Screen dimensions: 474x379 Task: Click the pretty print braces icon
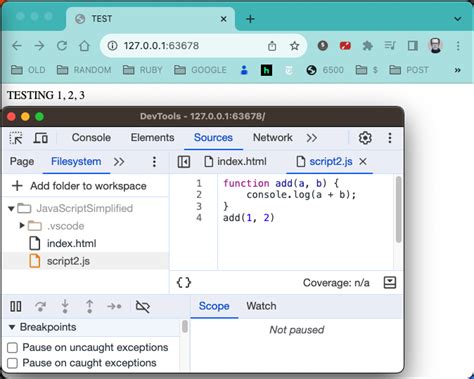pyautogui.click(x=184, y=283)
